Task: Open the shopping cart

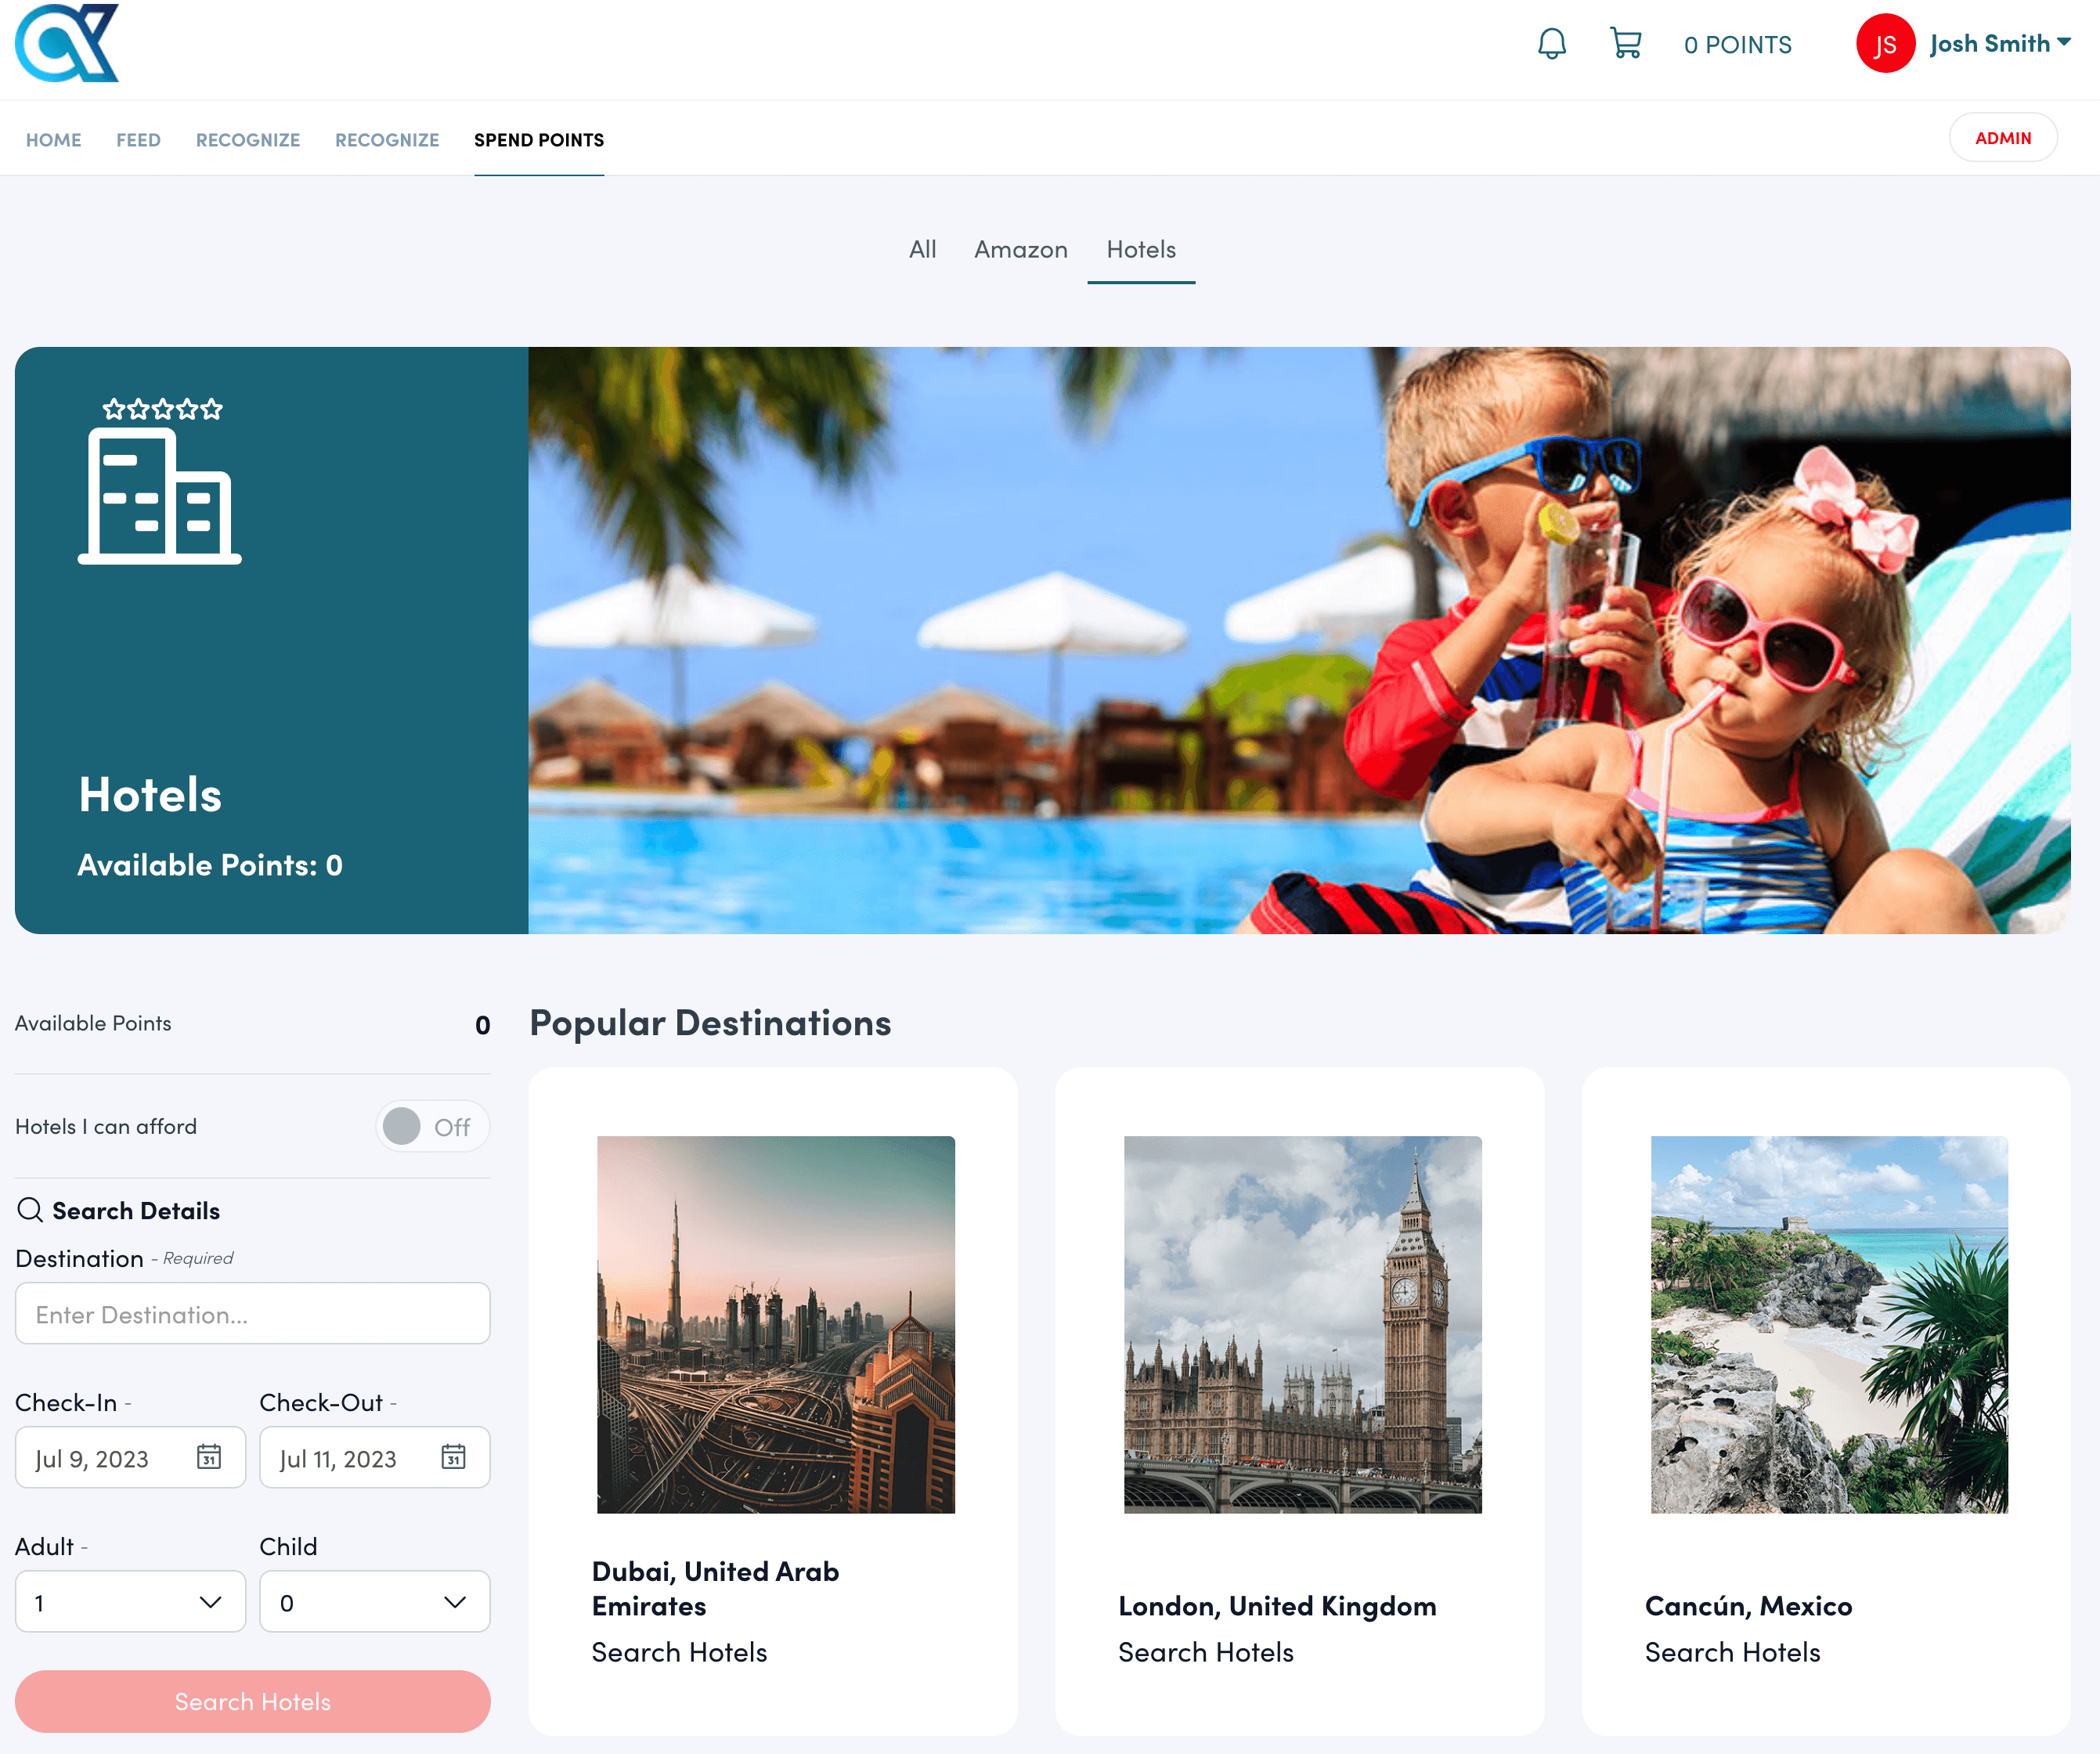Action: (1625, 44)
